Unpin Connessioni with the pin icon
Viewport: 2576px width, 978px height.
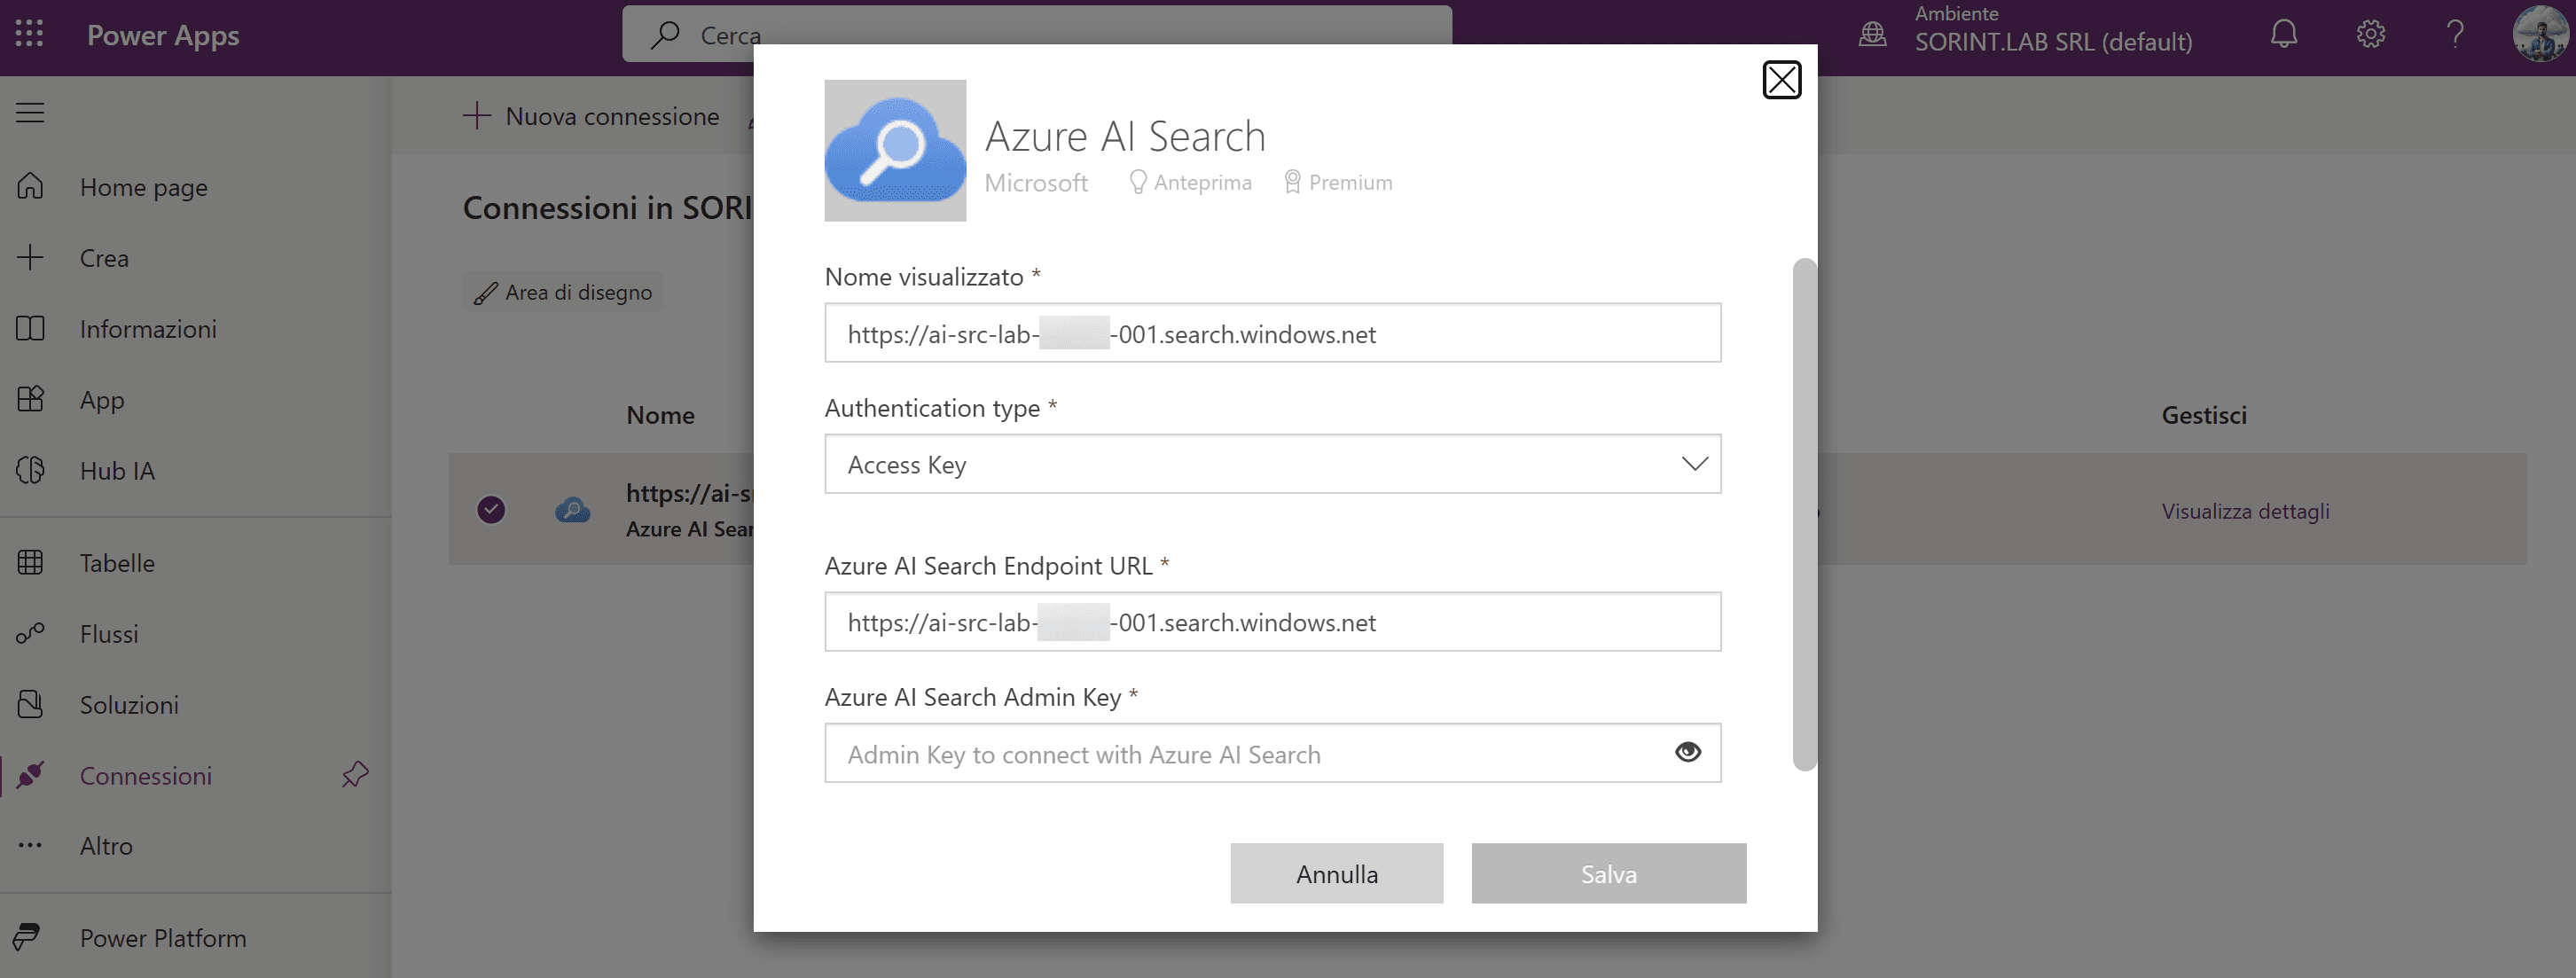pyautogui.click(x=355, y=775)
